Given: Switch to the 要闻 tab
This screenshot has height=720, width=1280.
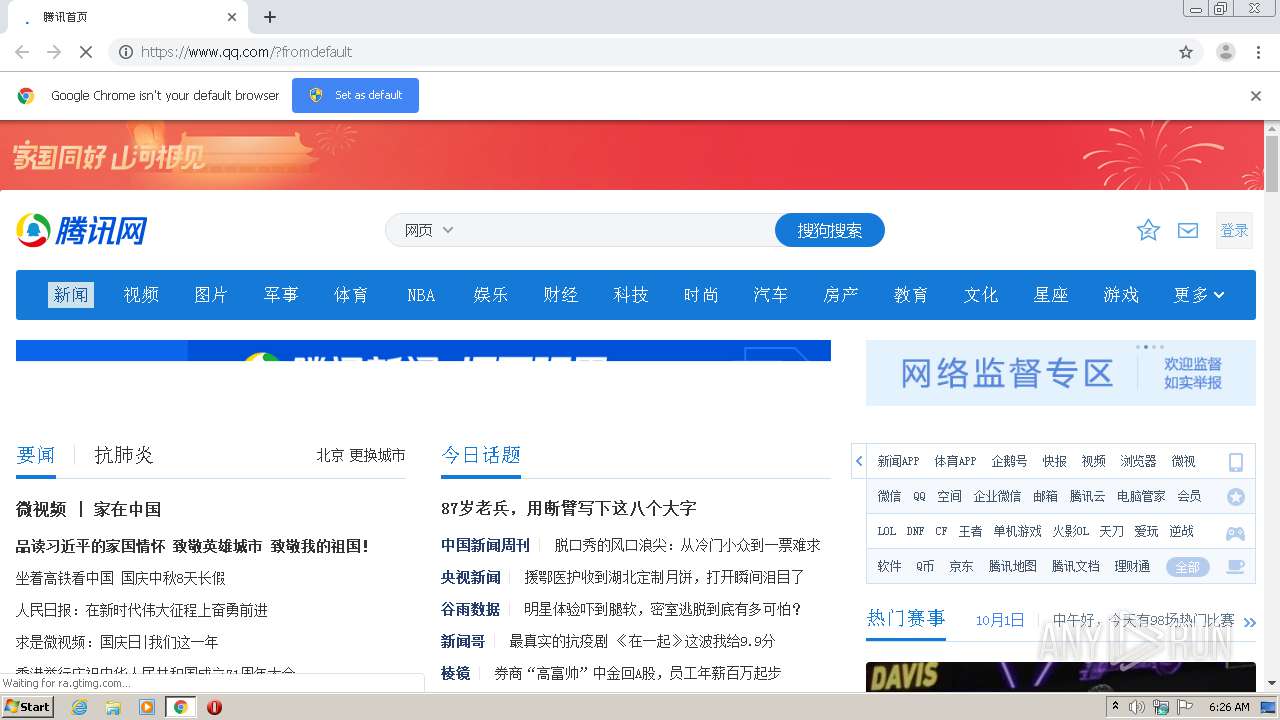Looking at the screenshot, I should coord(36,455).
